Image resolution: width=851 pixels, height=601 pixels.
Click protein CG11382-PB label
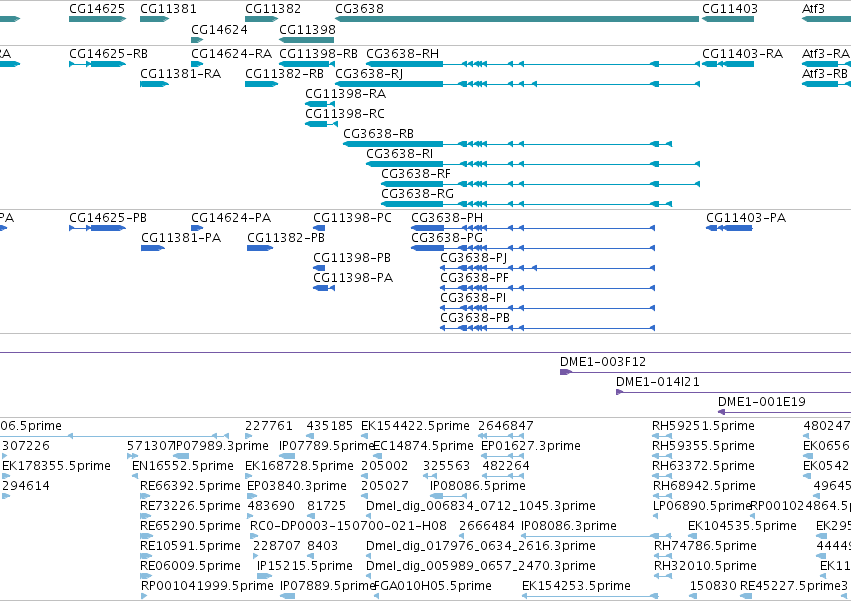coord(286,238)
